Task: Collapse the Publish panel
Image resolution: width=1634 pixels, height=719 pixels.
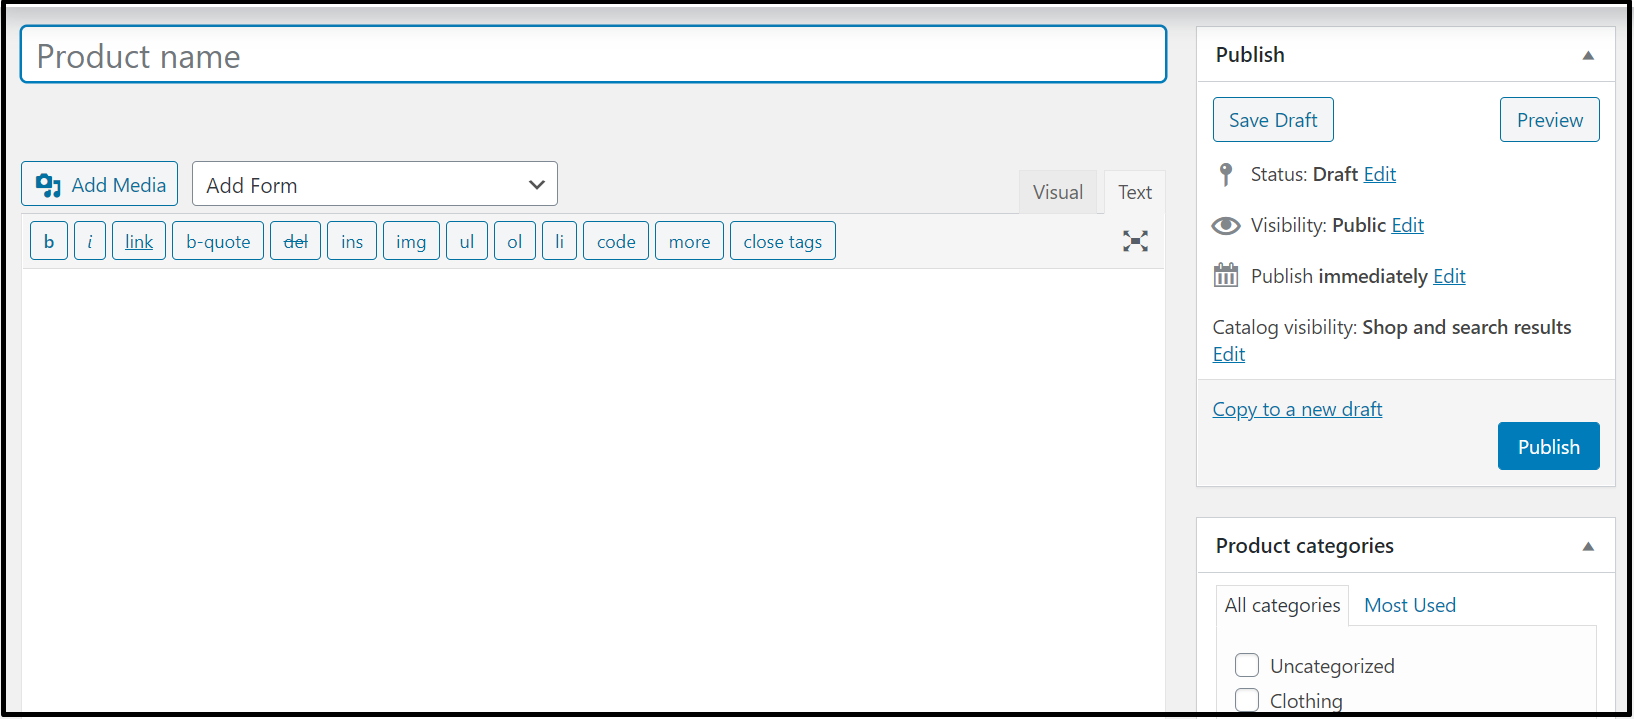Action: click(x=1588, y=55)
